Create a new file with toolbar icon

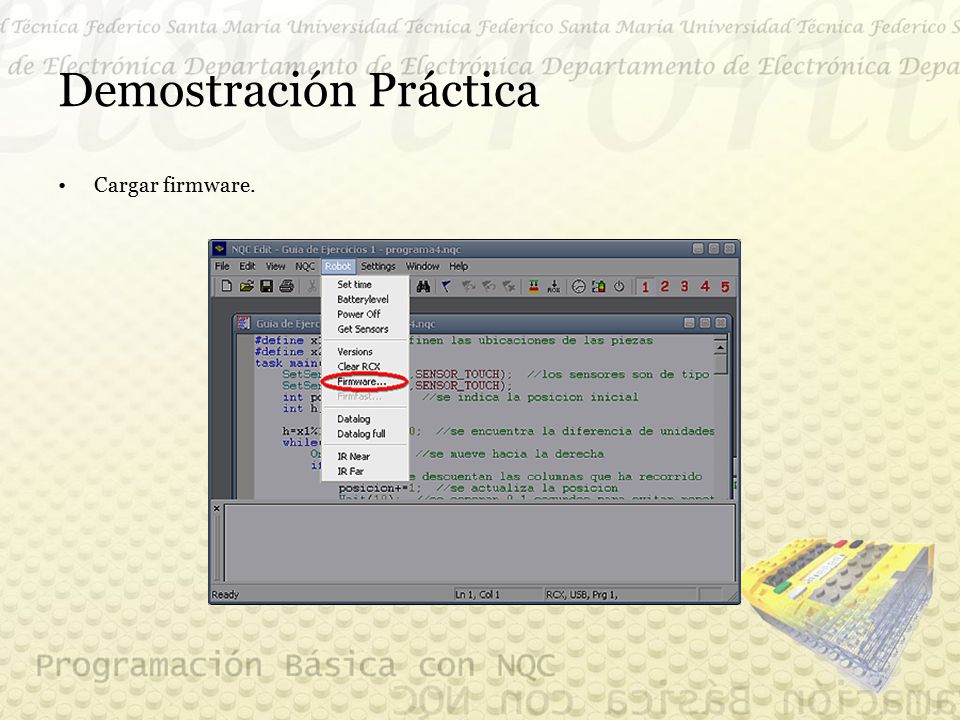click(x=227, y=286)
